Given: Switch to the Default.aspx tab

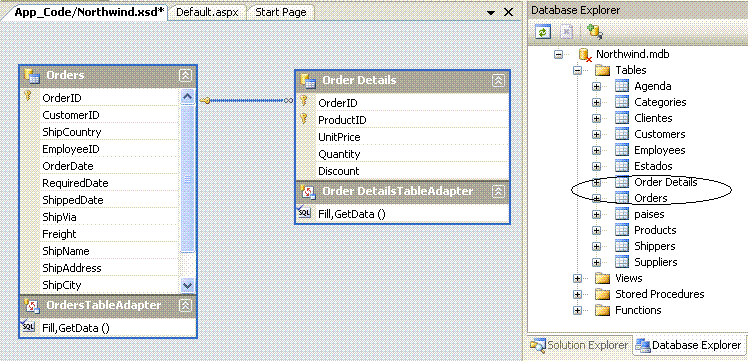Looking at the screenshot, I should (207, 12).
